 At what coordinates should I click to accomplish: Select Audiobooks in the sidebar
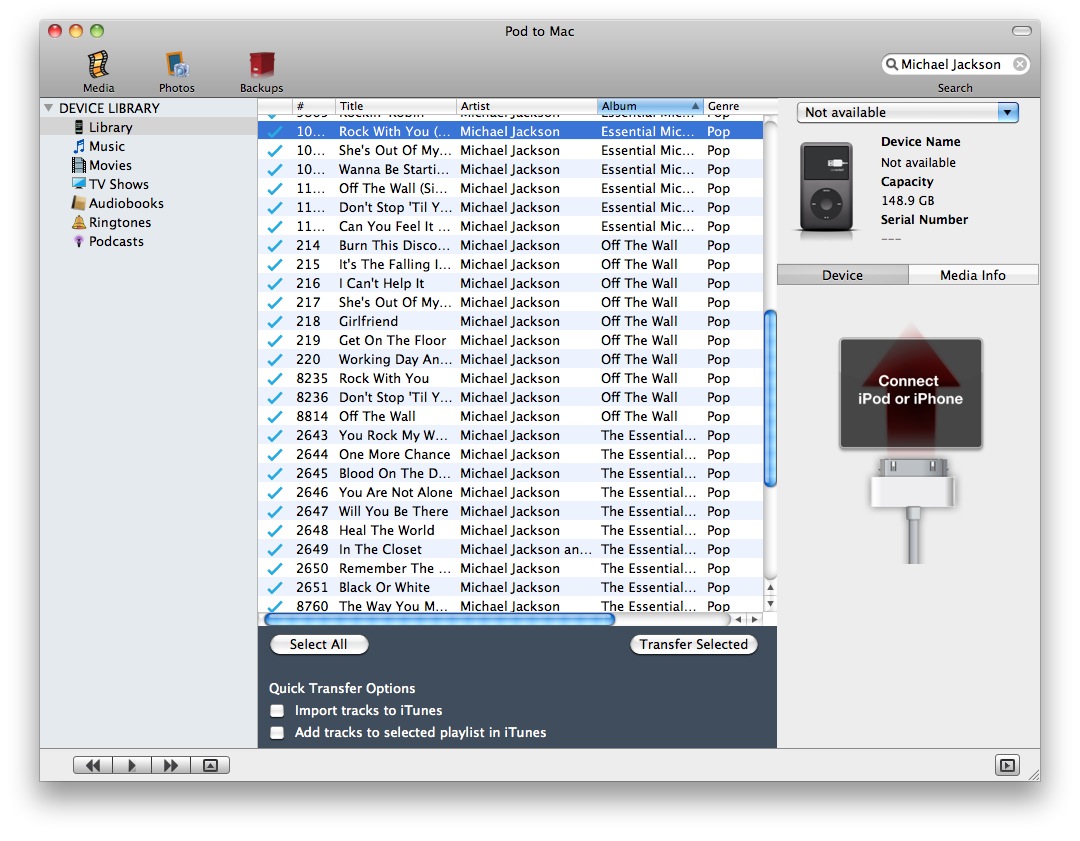[125, 203]
